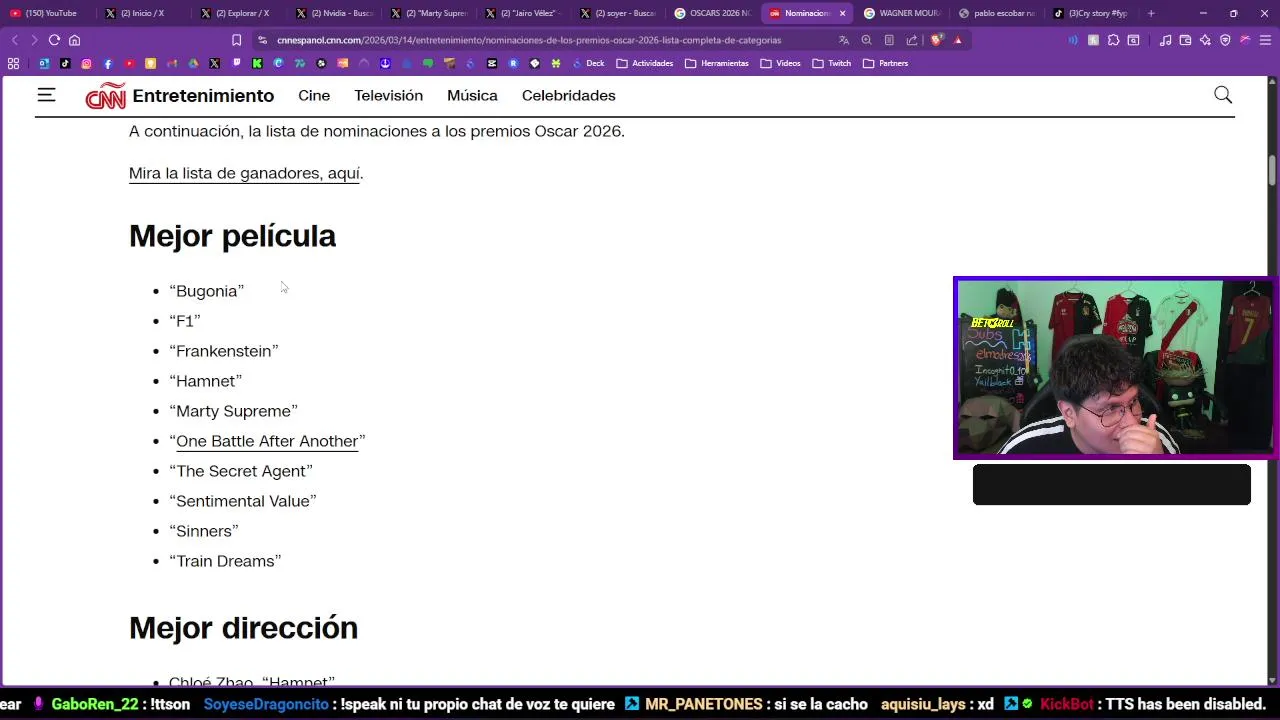
Task: Click the "Sentimental Value" list item
Action: pyautogui.click(x=243, y=501)
